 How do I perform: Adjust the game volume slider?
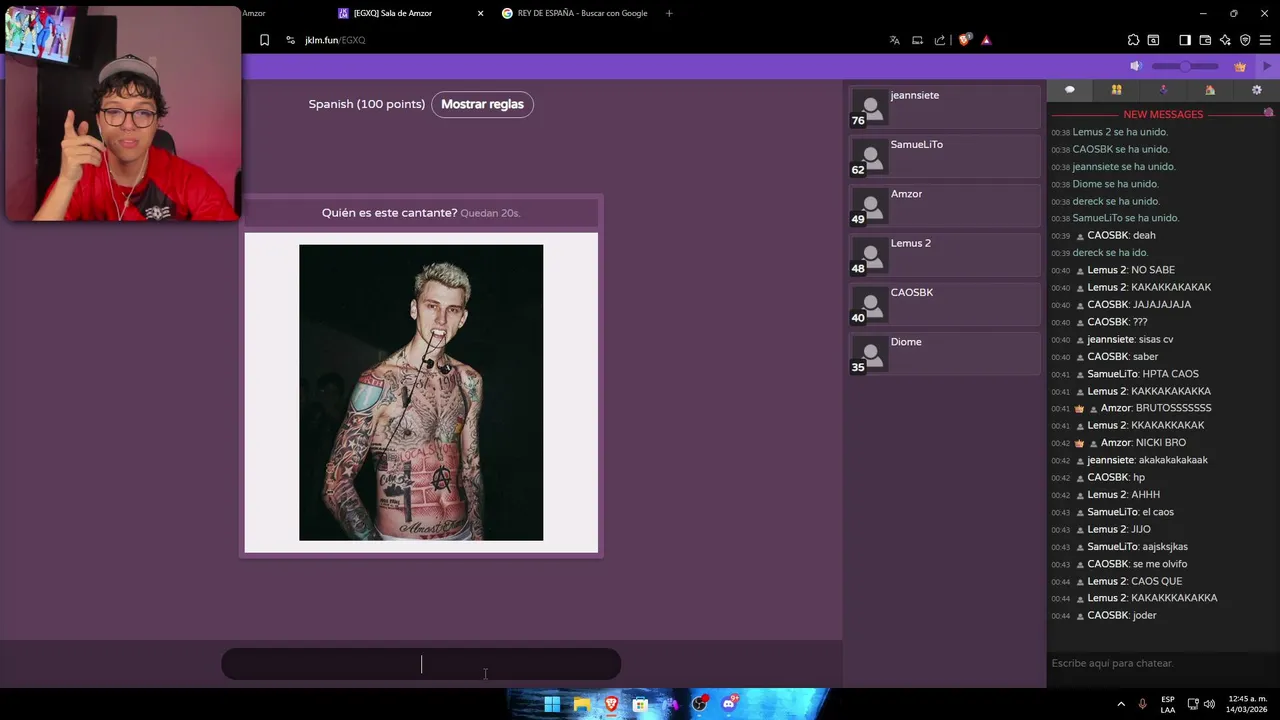[x=1185, y=66]
